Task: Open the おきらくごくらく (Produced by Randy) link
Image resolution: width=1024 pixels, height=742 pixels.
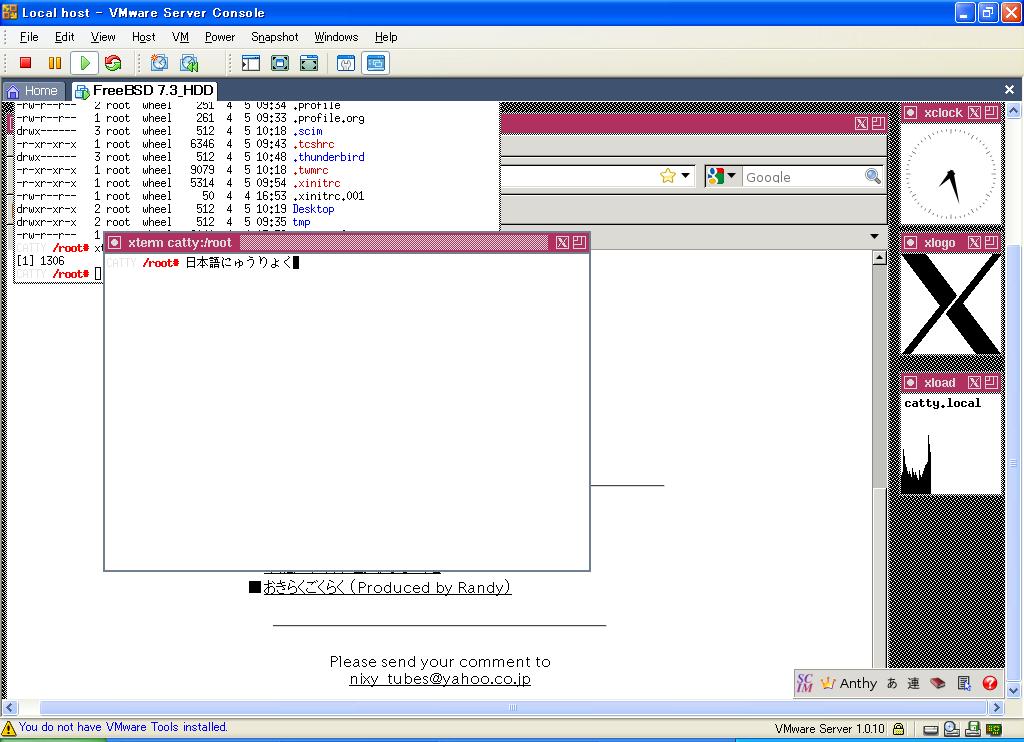Action: pos(387,587)
